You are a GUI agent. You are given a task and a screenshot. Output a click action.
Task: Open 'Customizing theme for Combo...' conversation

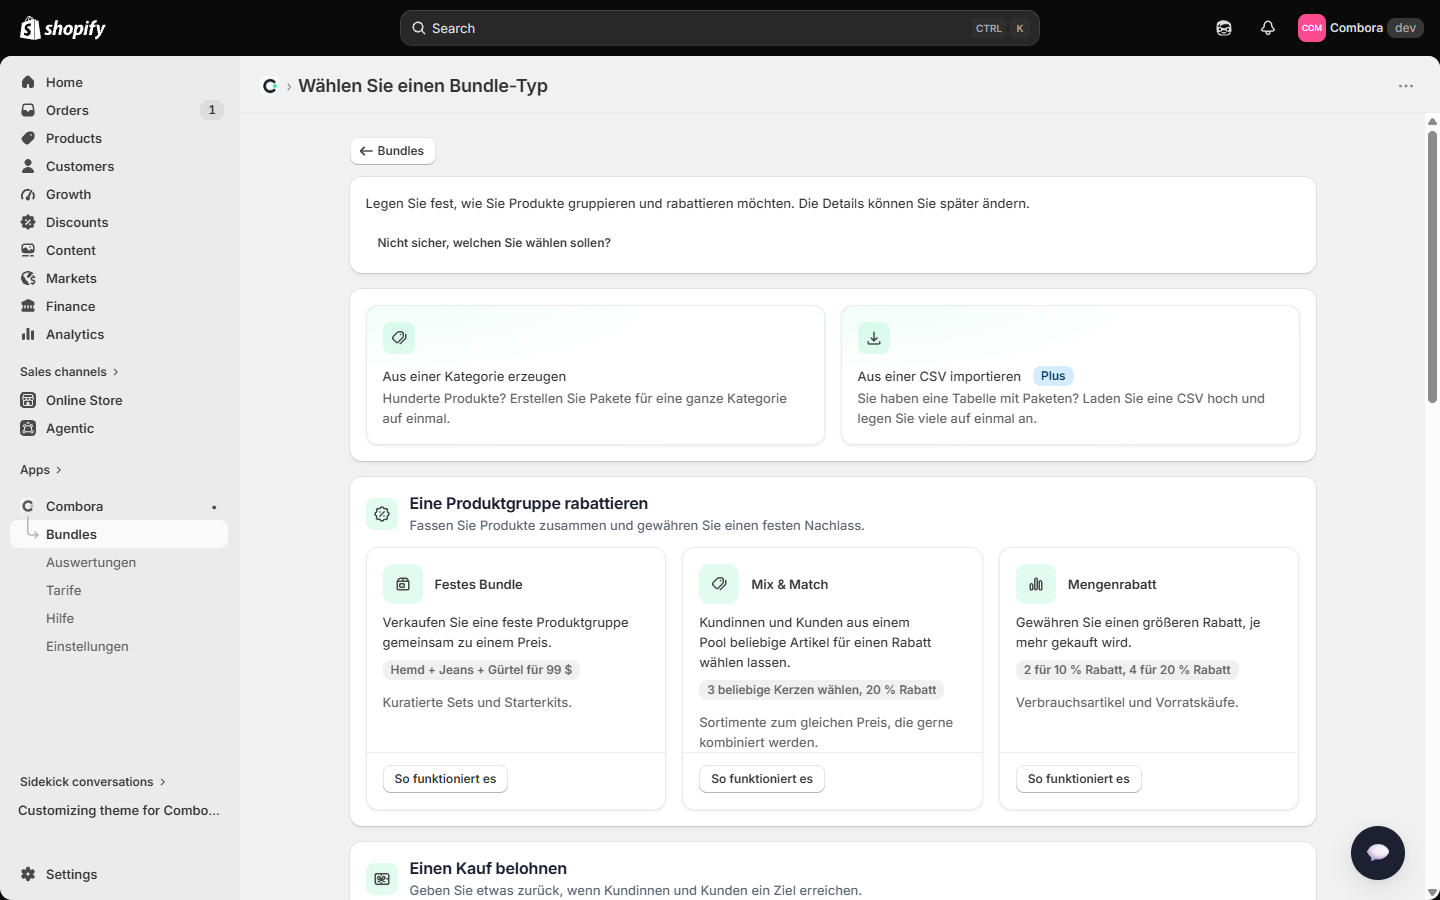click(x=119, y=810)
